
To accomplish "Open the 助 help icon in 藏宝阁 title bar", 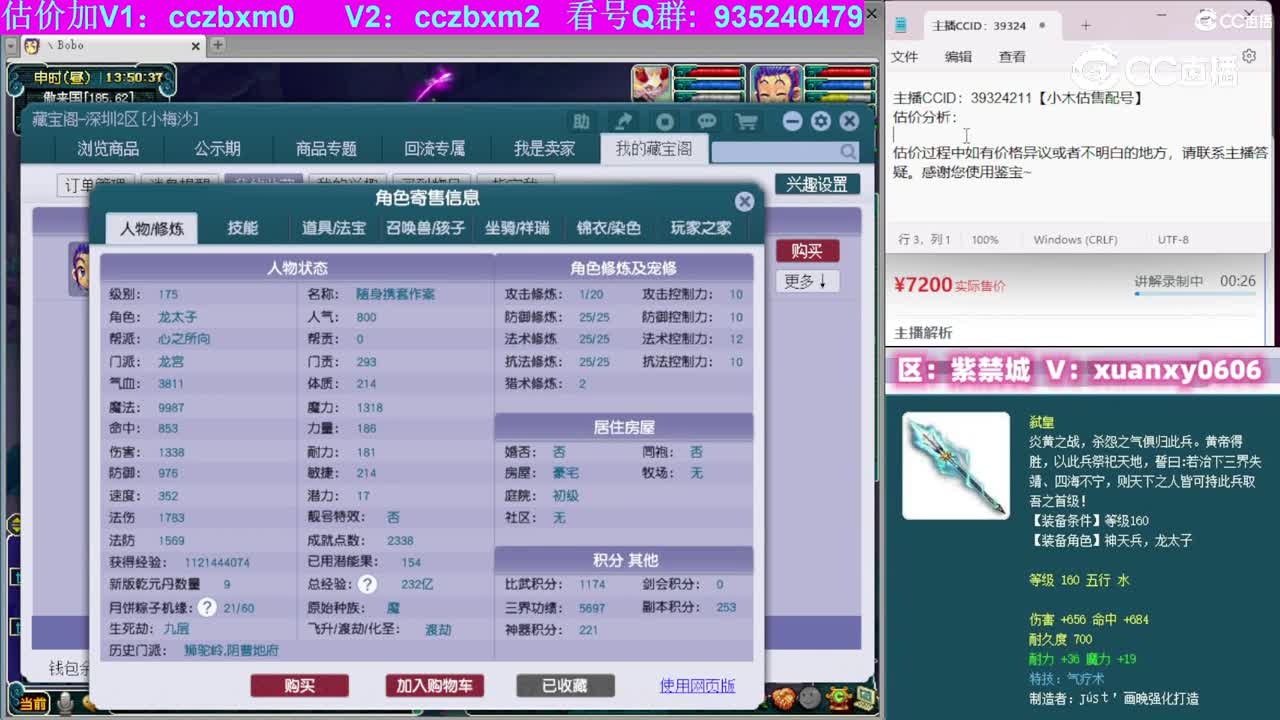I will click(x=581, y=122).
